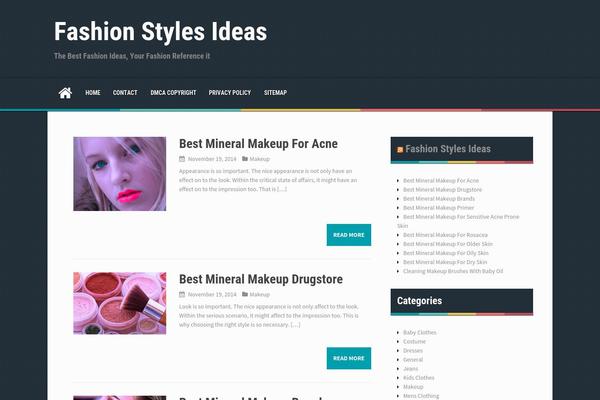Click Makeup category under the Drugstore post
Viewport: 600px width, 400px height.
coord(259,294)
